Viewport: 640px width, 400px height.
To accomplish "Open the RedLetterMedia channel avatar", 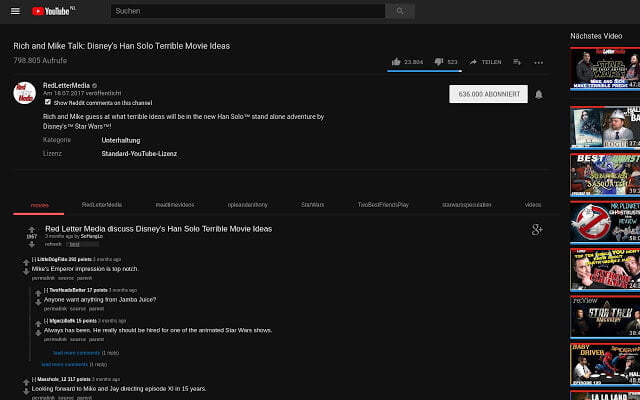I will coord(24,93).
